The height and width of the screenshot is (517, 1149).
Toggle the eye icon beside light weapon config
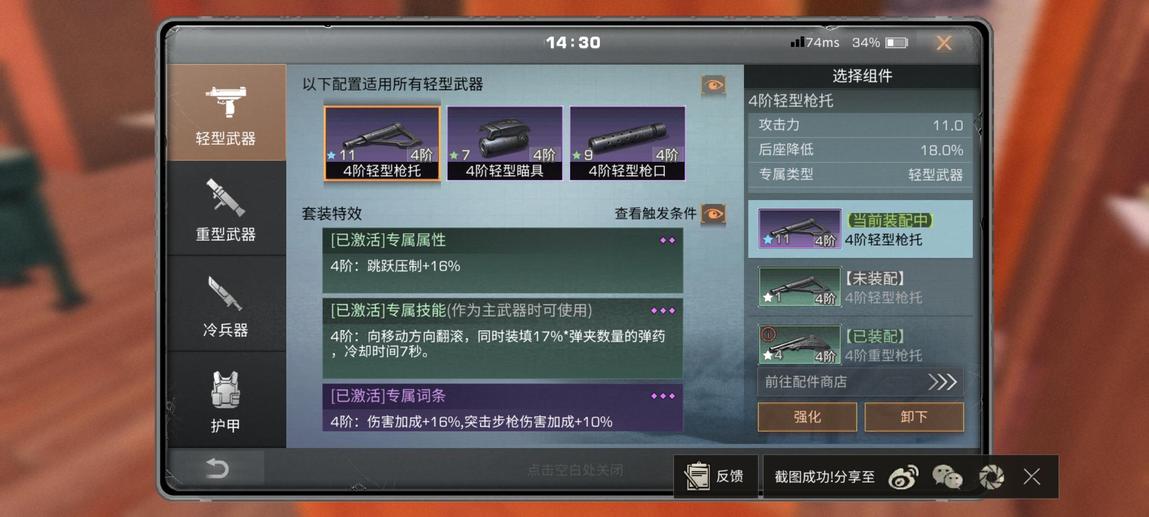(713, 86)
